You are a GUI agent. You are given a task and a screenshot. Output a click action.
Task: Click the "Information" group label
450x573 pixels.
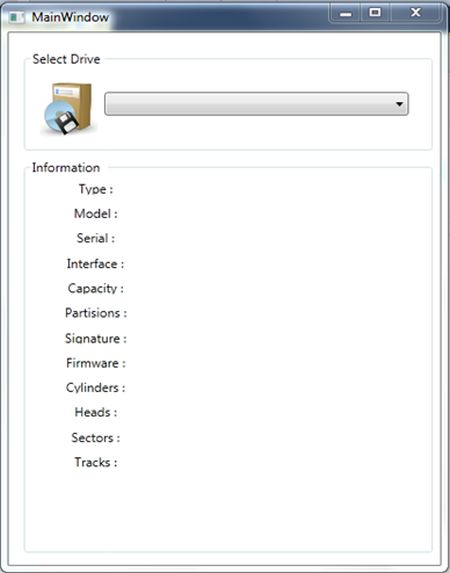coord(66,168)
